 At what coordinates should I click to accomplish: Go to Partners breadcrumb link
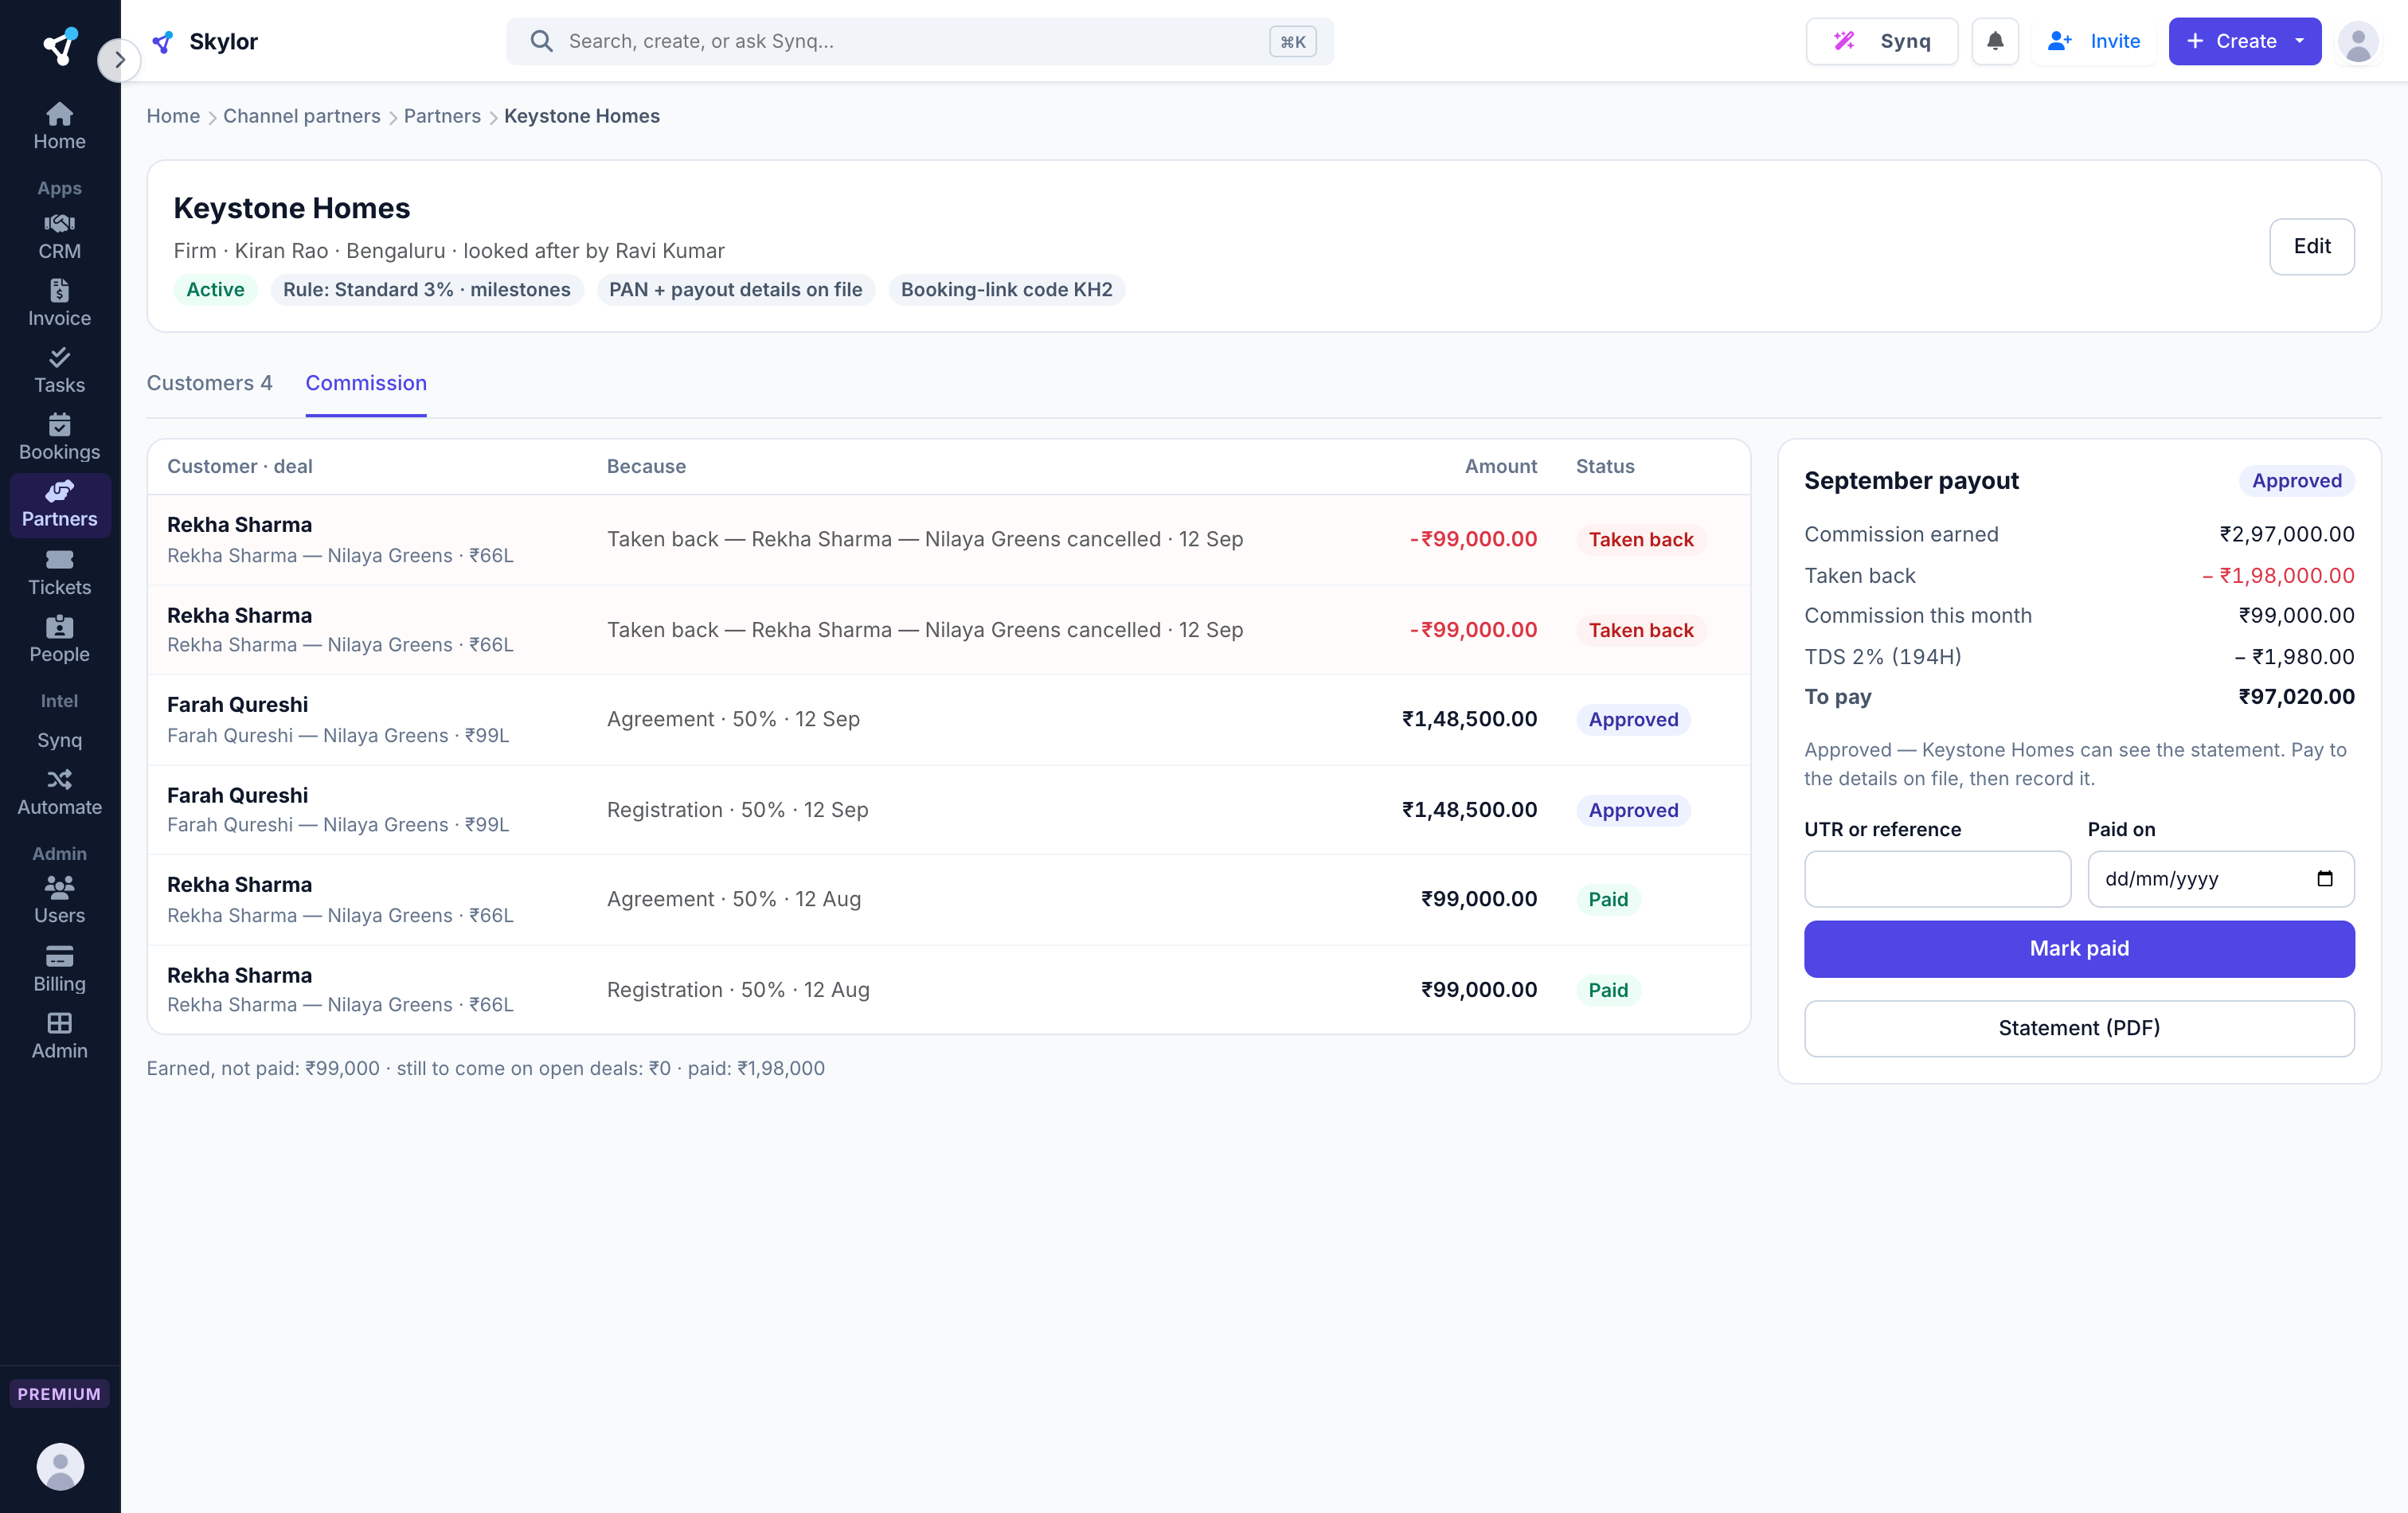[x=442, y=116]
